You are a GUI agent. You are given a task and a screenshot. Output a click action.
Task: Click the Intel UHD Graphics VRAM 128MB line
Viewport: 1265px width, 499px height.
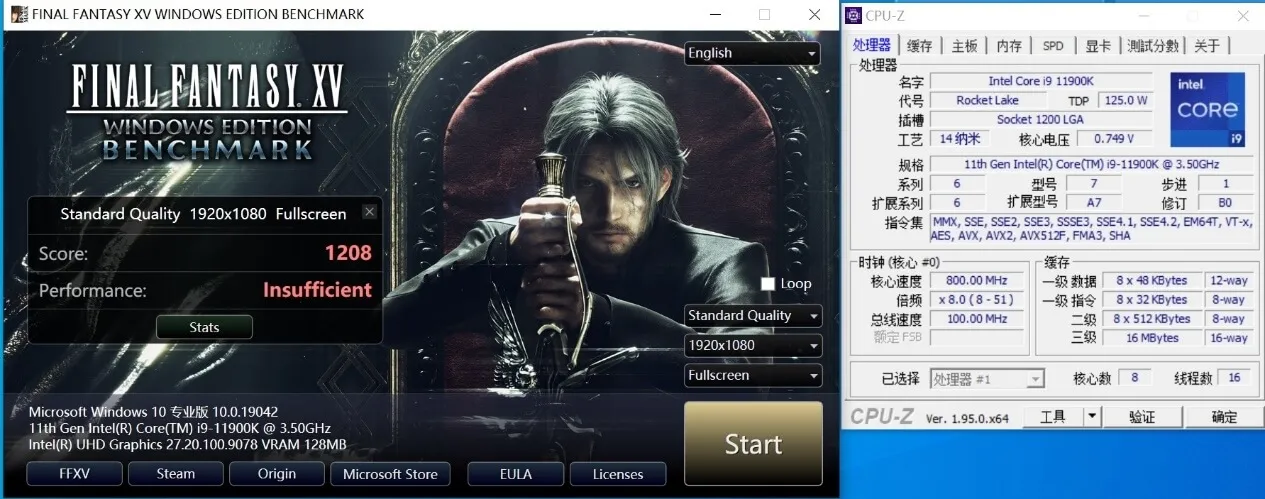coord(187,443)
